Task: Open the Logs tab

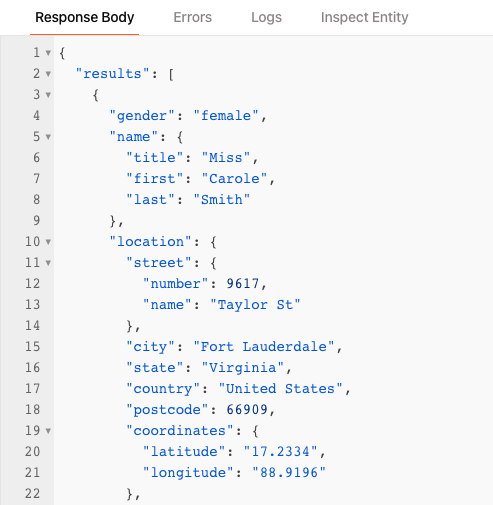Action: (266, 17)
